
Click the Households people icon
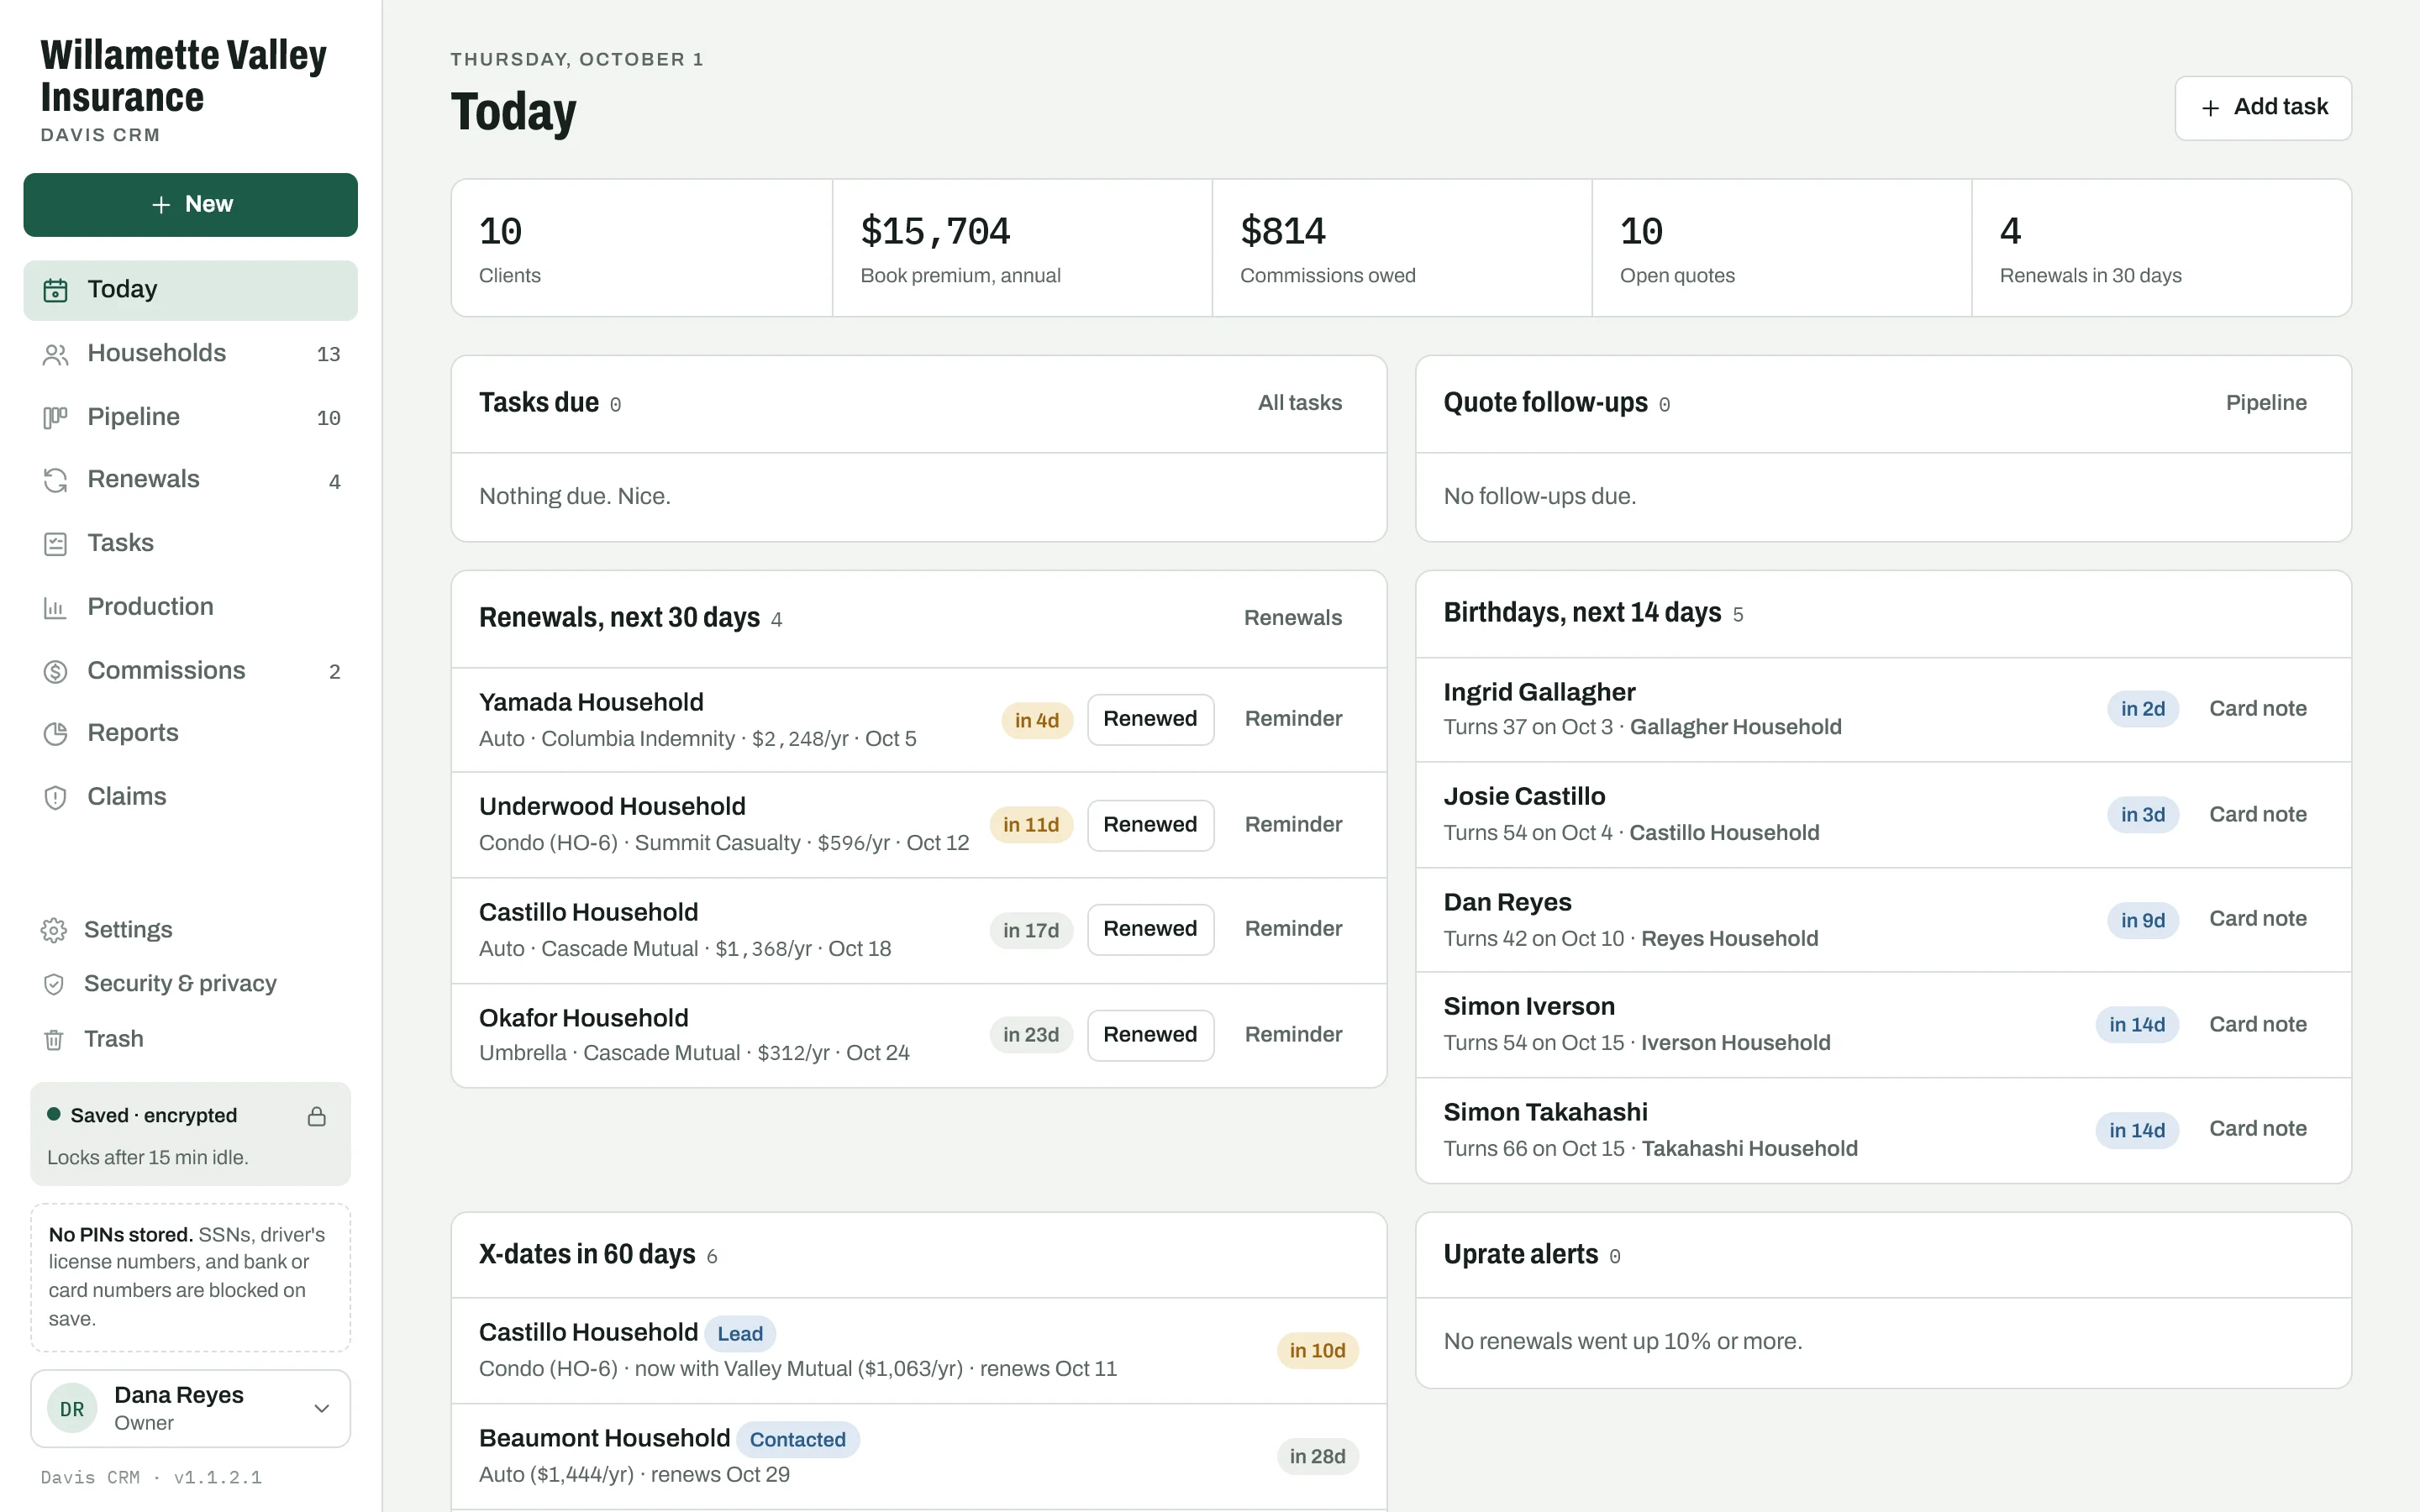point(55,354)
